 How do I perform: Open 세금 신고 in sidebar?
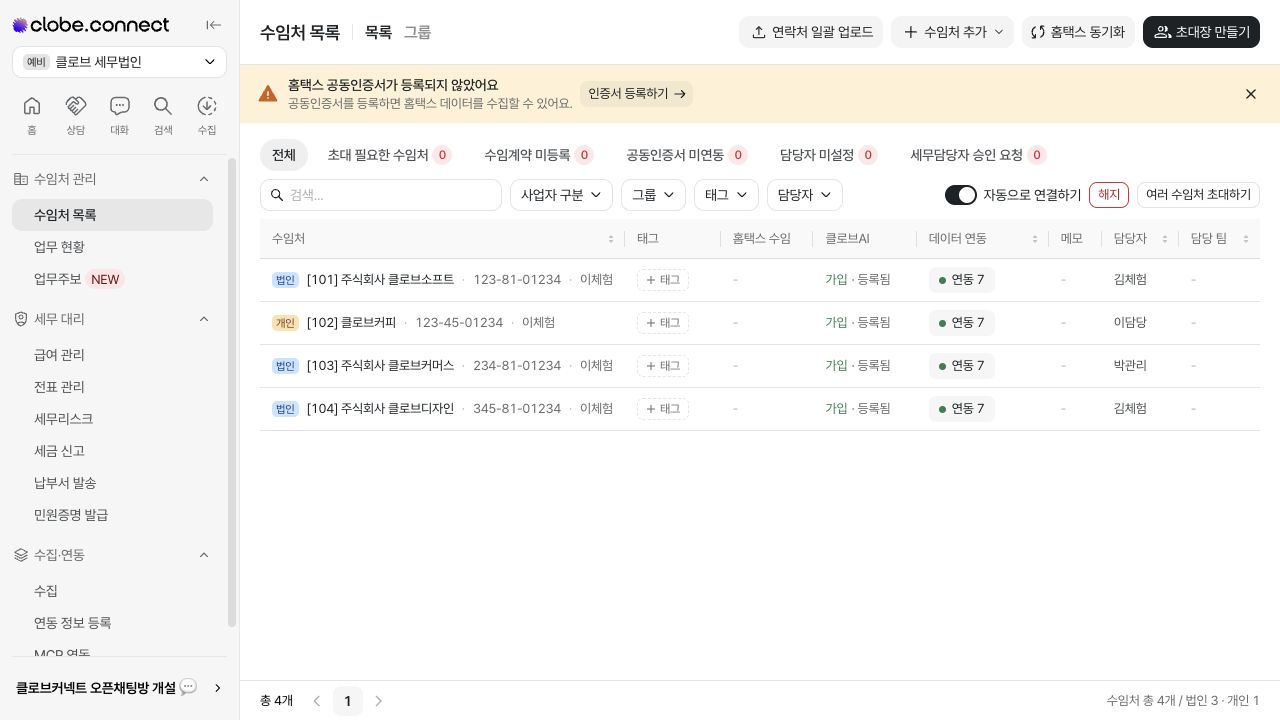(112, 451)
